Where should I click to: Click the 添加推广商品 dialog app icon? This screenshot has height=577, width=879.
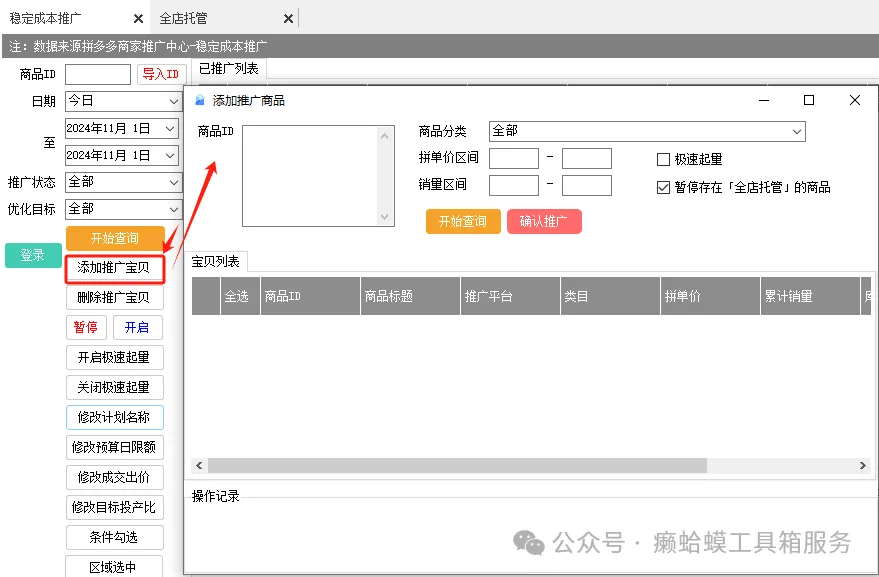click(x=200, y=100)
